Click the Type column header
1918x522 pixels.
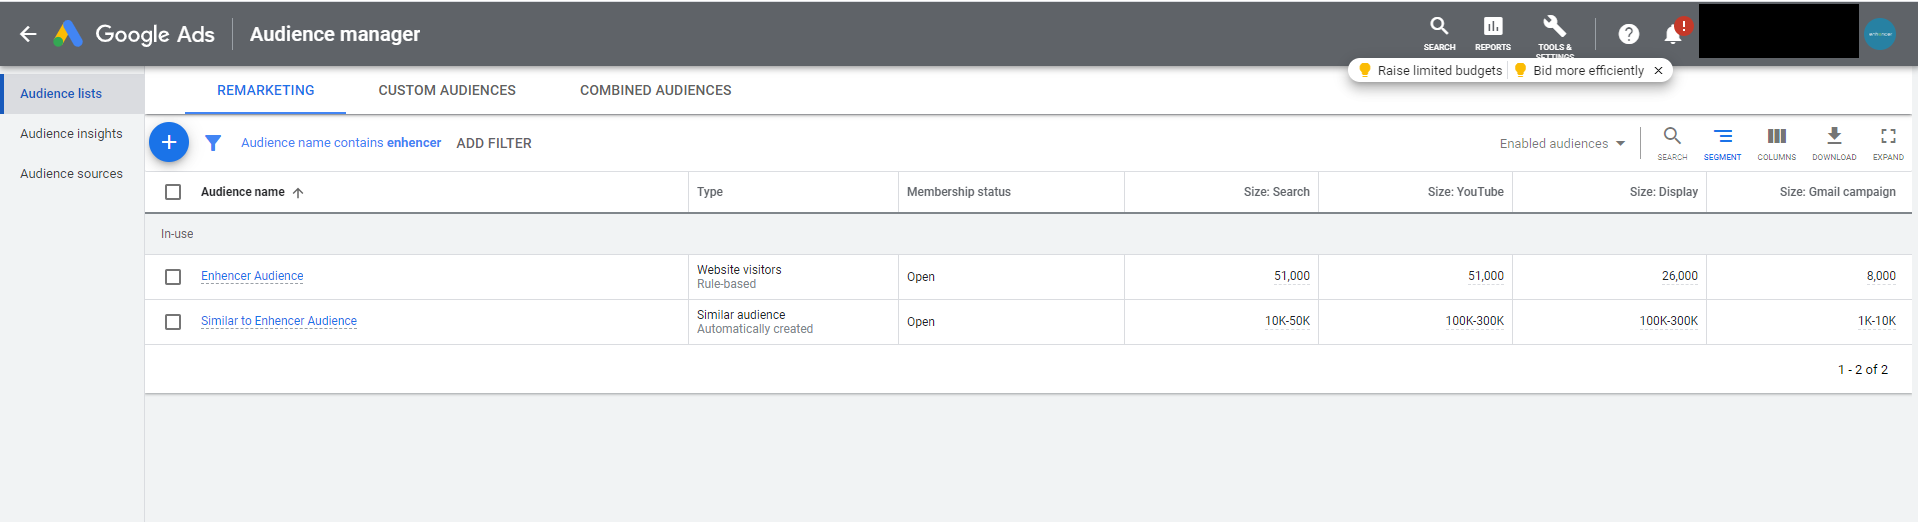[710, 192]
